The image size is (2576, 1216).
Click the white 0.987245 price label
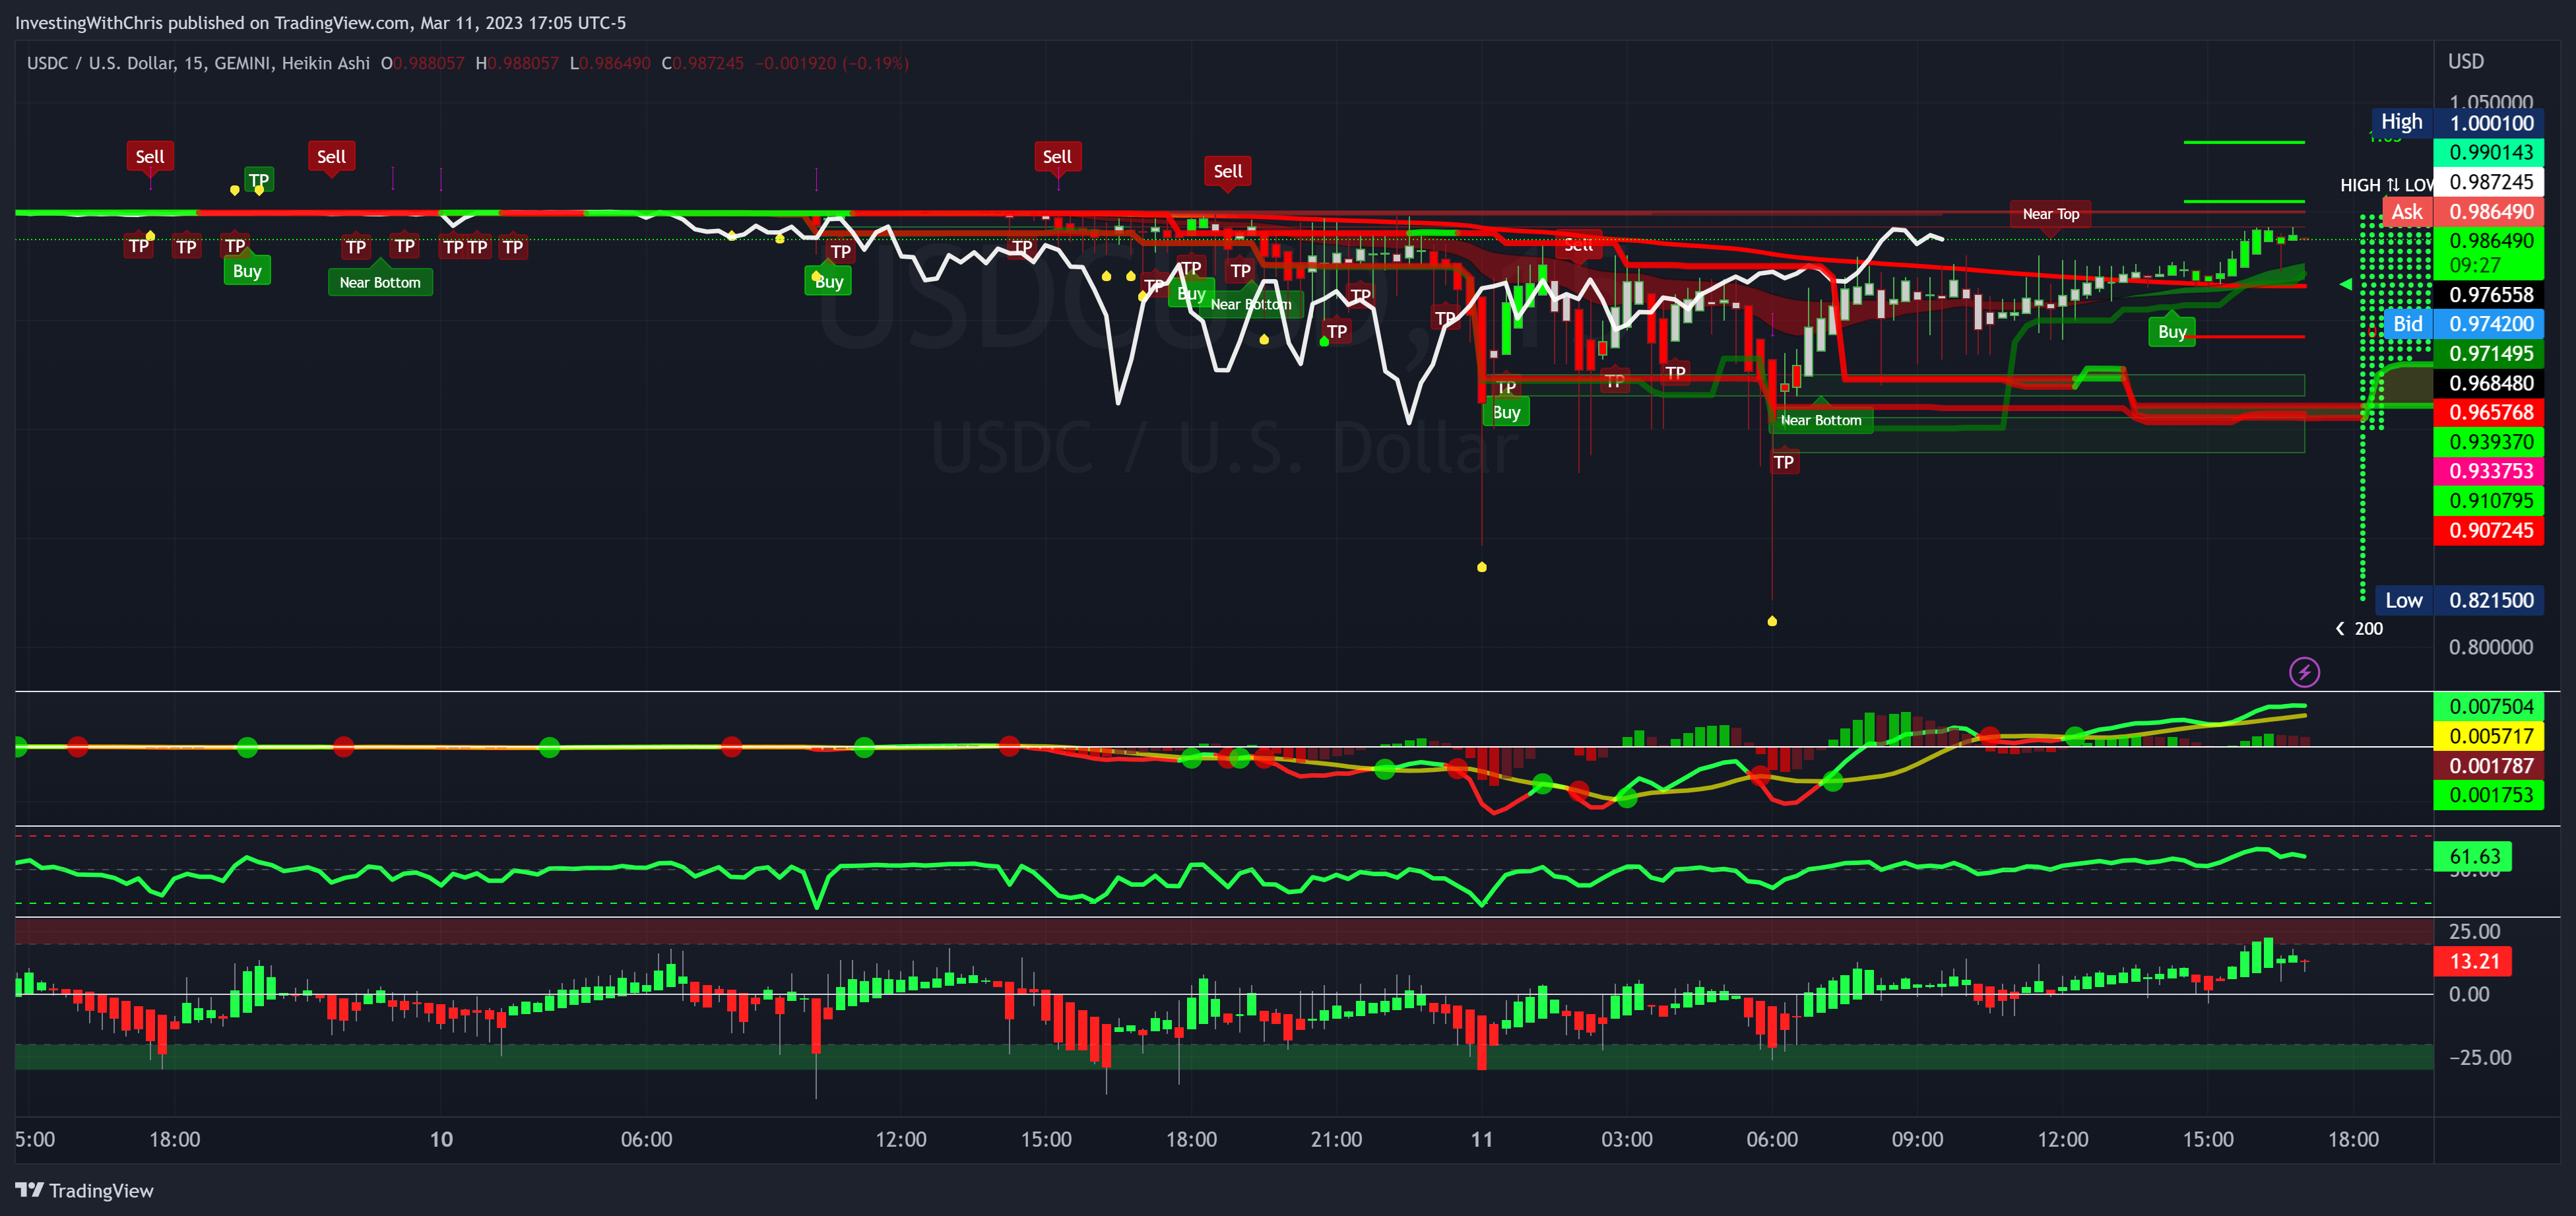pos(2489,182)
